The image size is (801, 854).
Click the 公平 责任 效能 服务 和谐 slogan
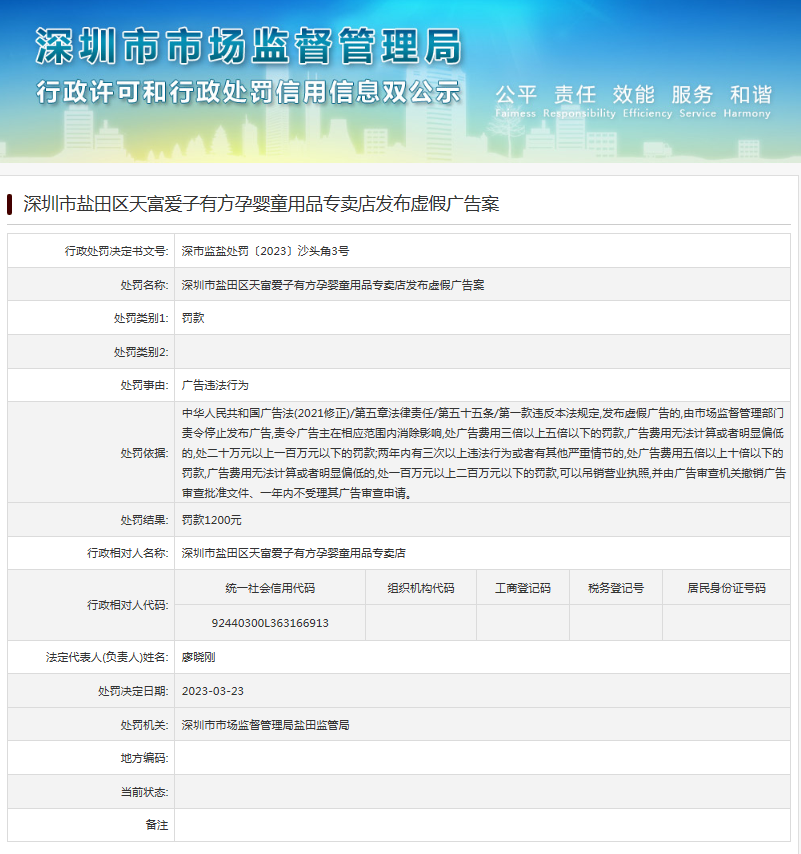[x=634, y=96]
